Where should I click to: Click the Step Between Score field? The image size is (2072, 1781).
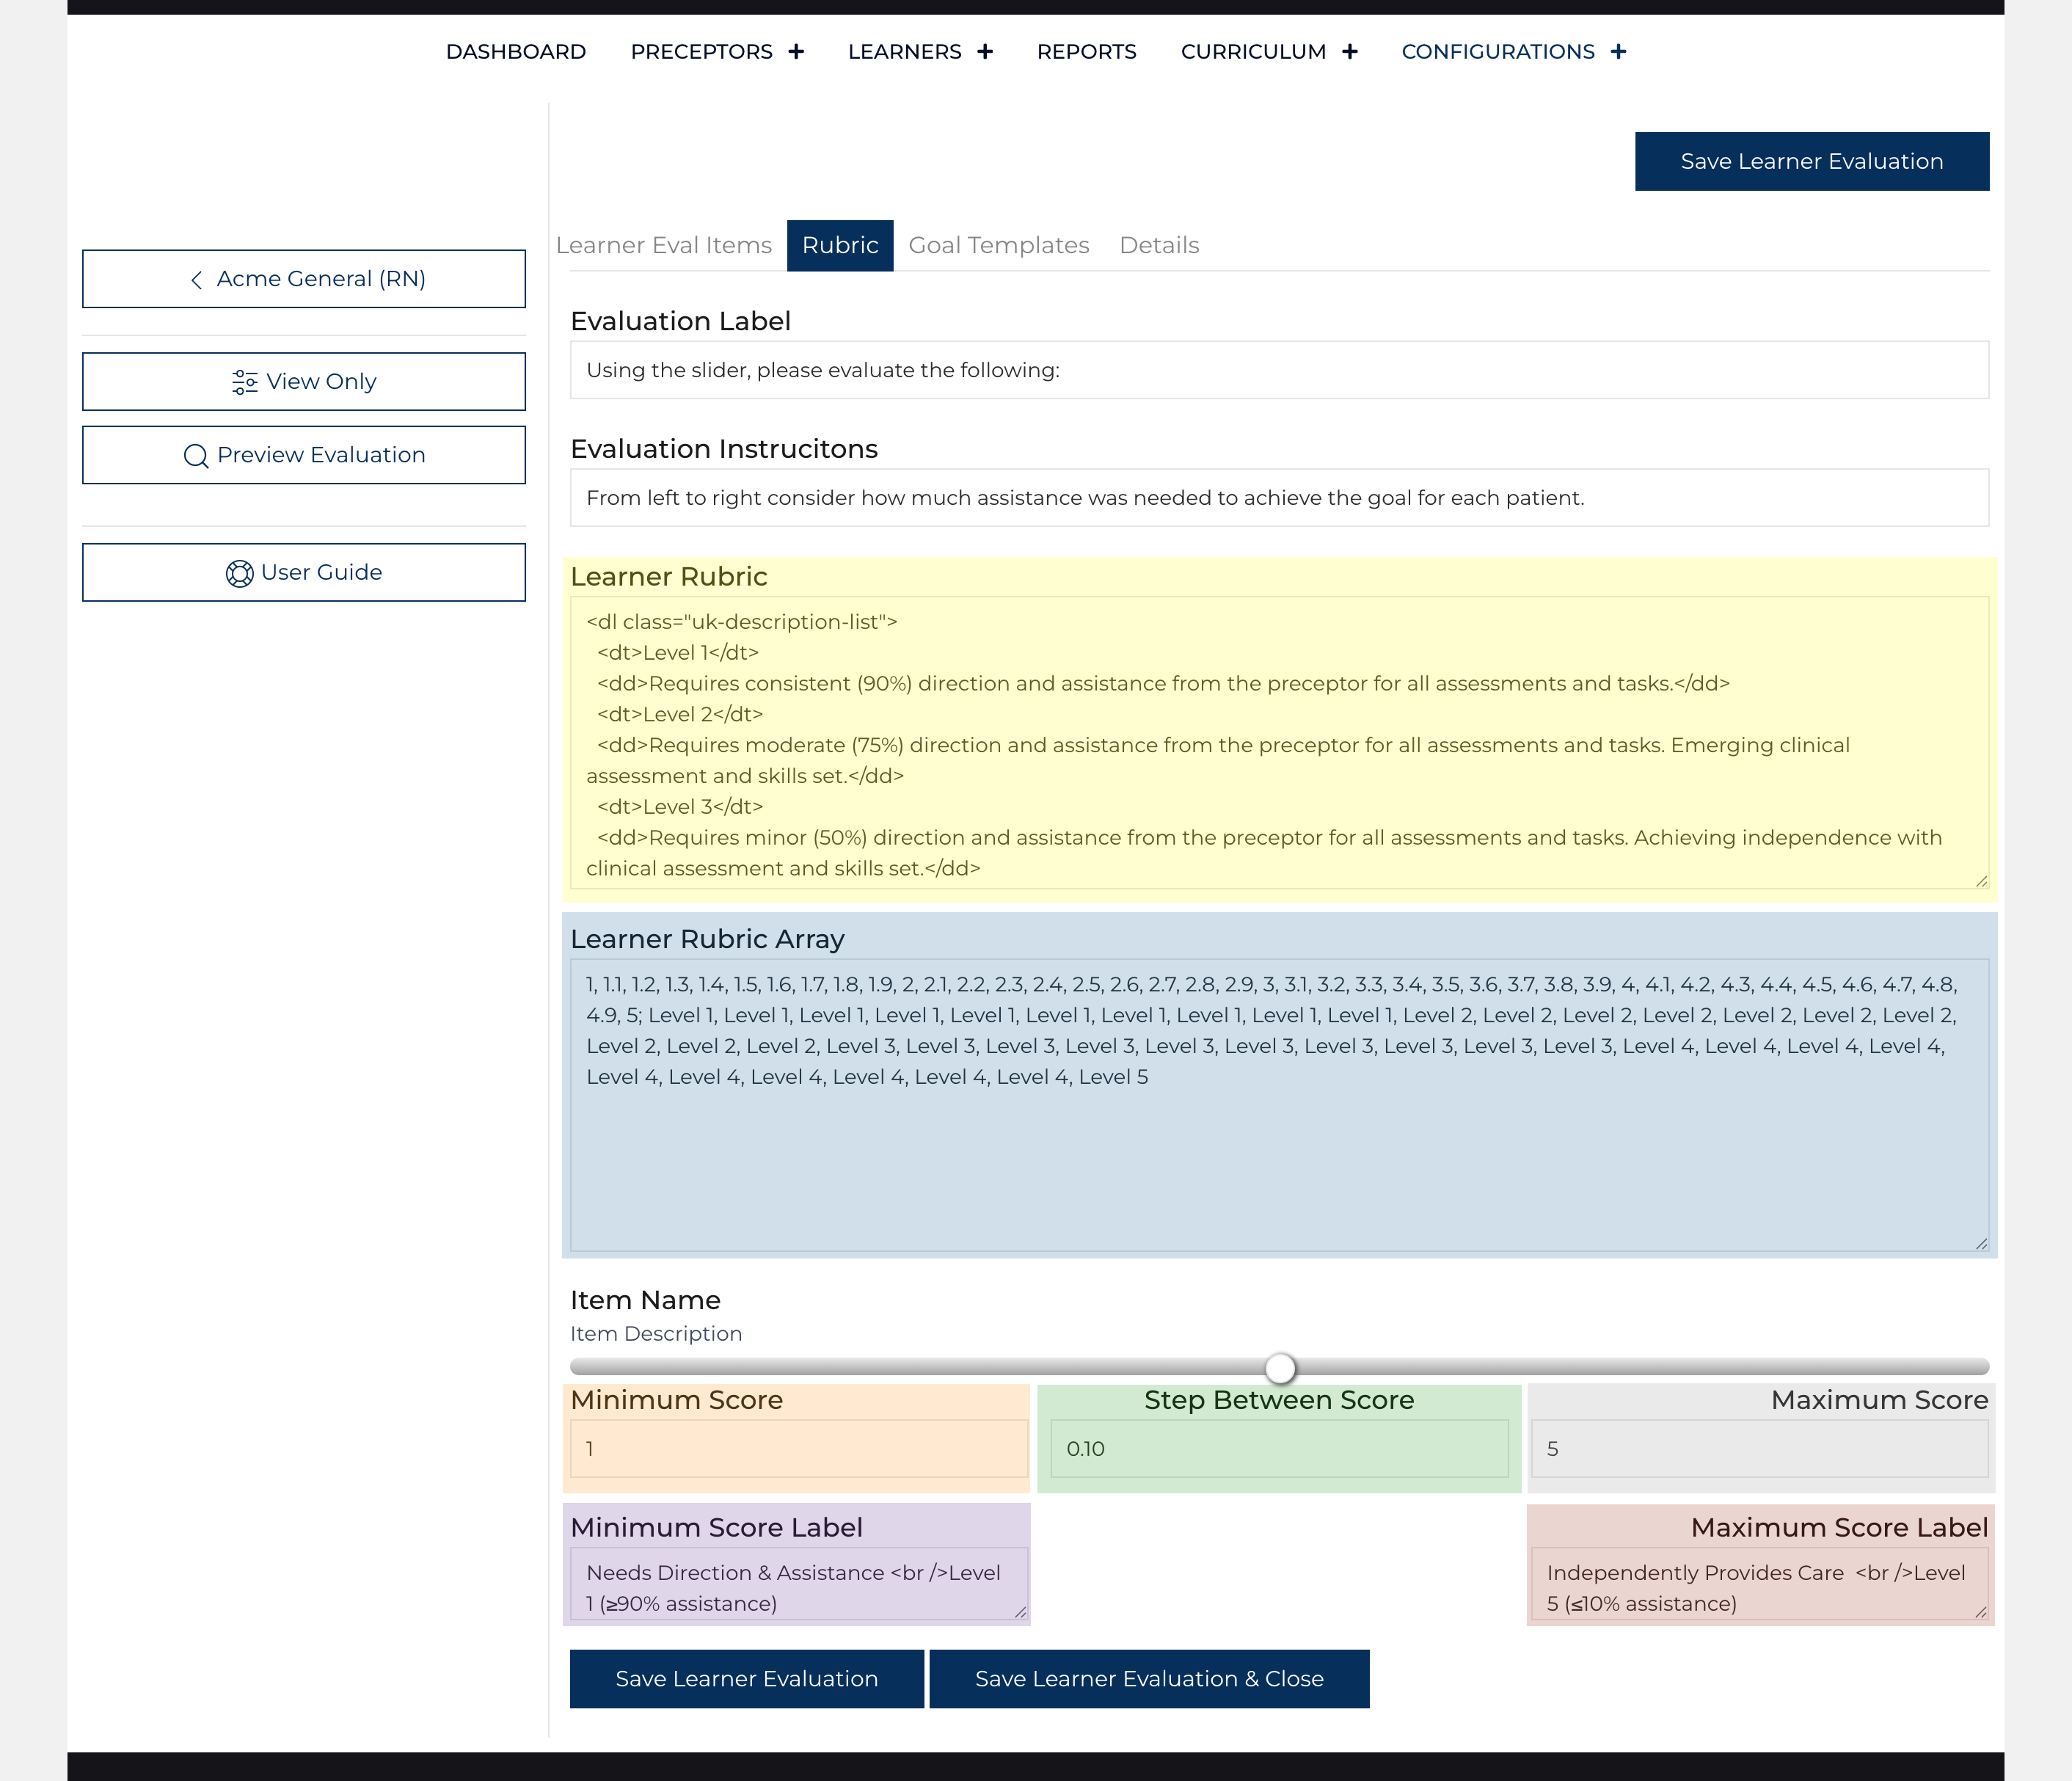(x=1278, y=1449)
